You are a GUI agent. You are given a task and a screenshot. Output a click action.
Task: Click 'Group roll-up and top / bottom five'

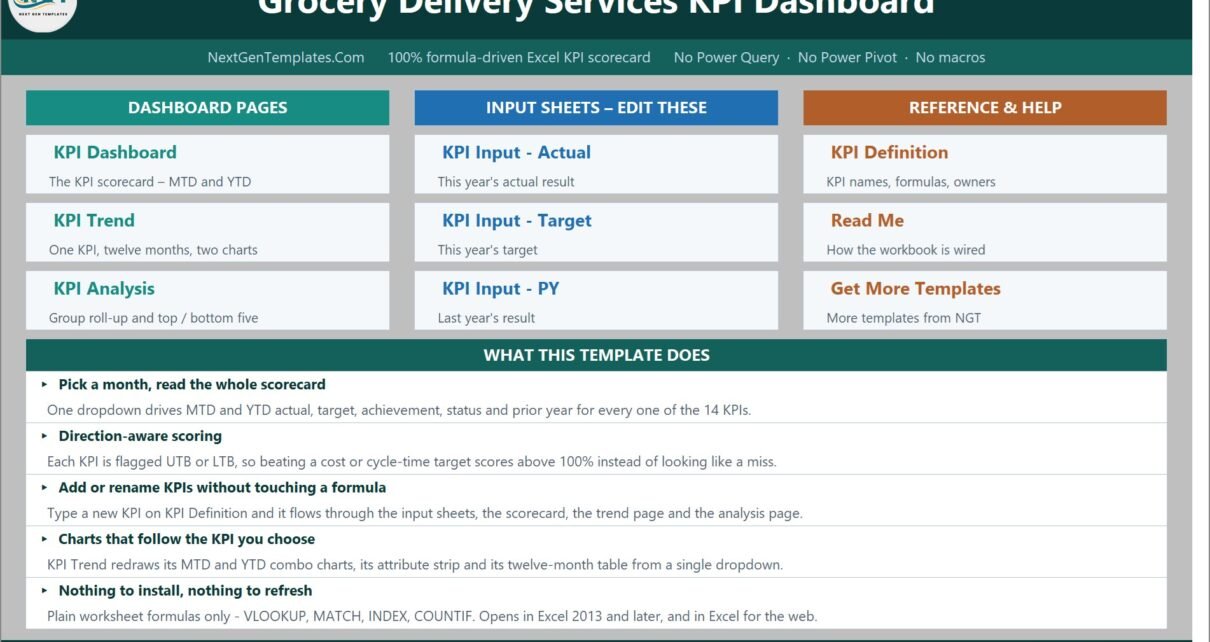click(153, 318)
